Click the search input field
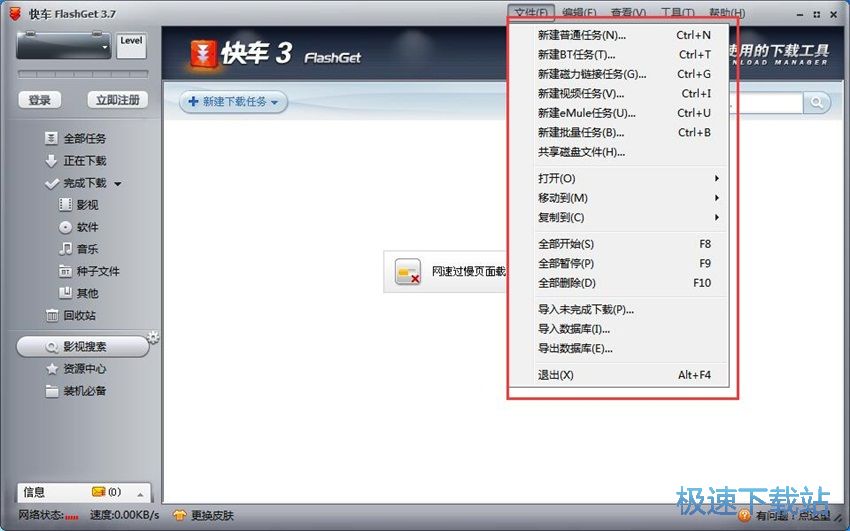The width and height of the screenshot is (850, 531). click(765, 102)
